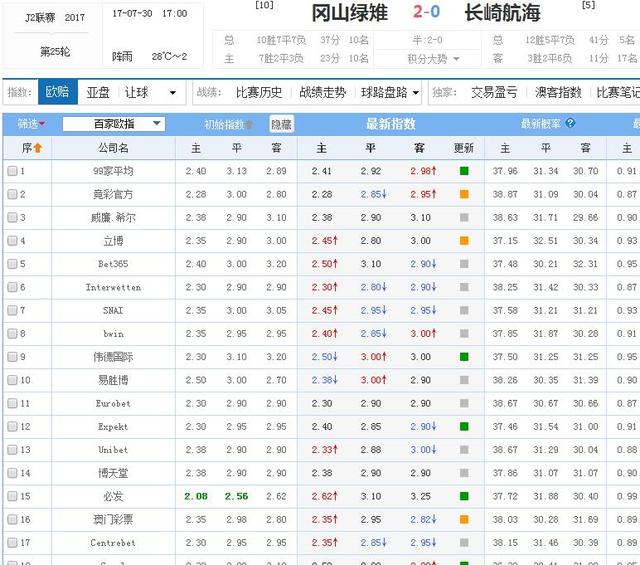Click 伟德国际 latest draw odds 3.00

[x=373, y=357]
